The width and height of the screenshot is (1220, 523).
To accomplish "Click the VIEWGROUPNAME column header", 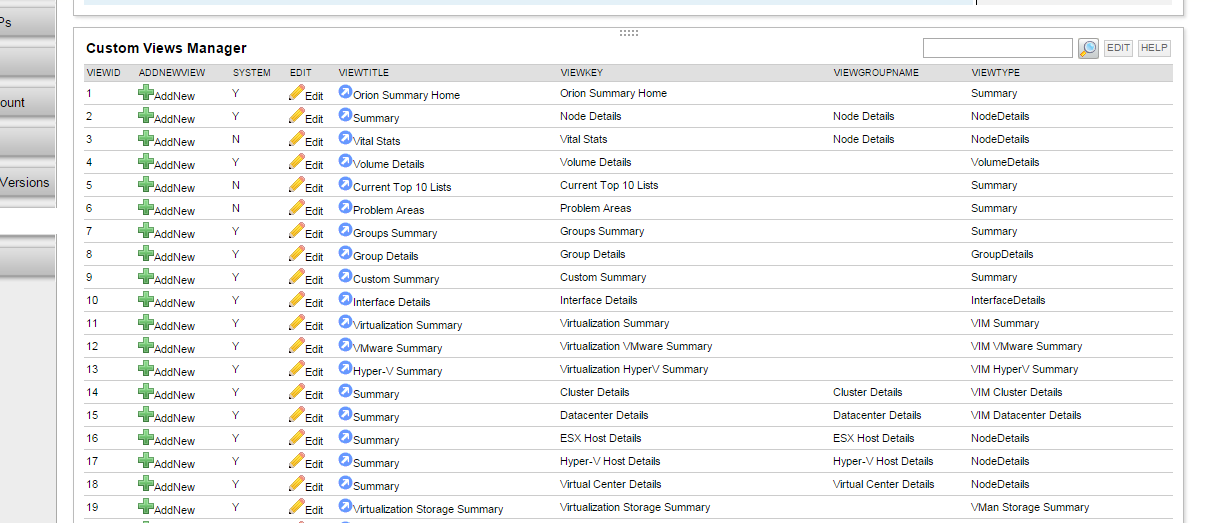I will click(x=876, y=73).
